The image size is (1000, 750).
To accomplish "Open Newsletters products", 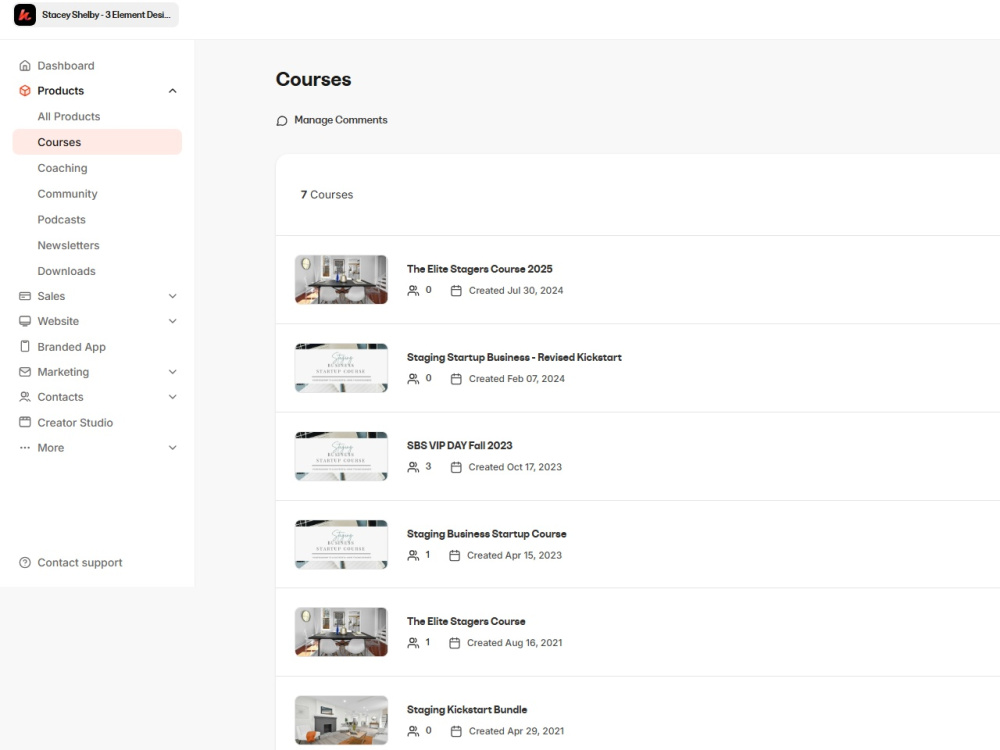I will click(68, 246).
